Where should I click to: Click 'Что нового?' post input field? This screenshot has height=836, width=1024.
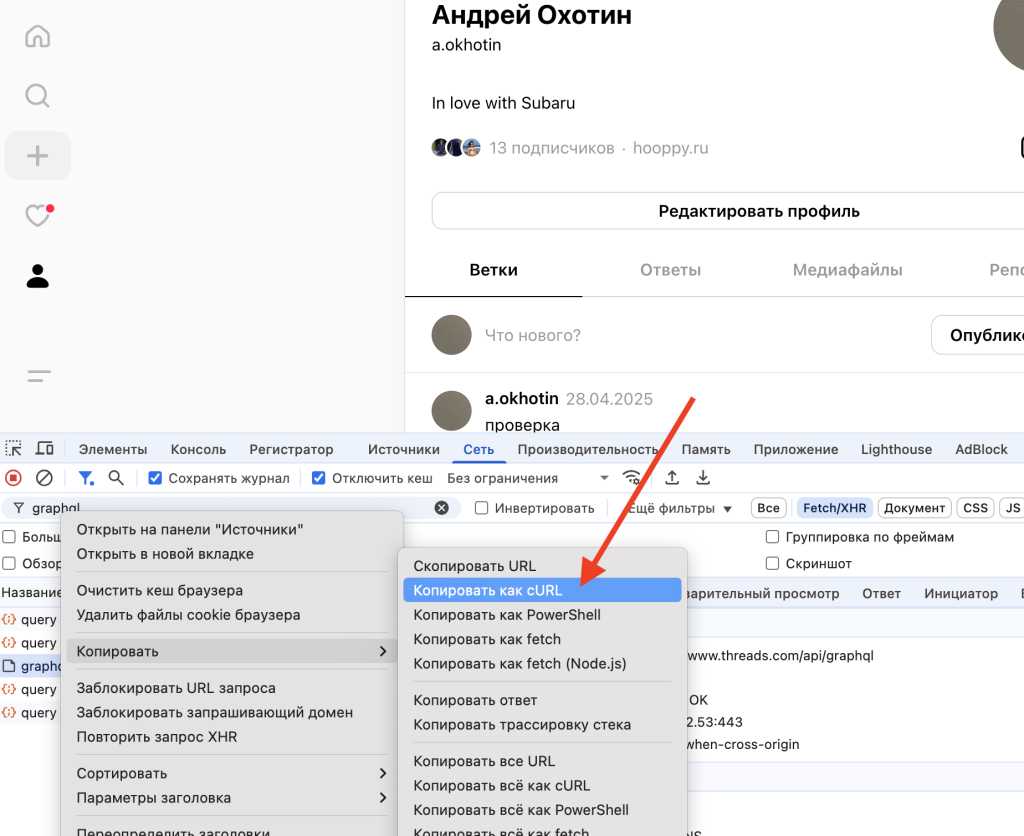click(700, 335)
